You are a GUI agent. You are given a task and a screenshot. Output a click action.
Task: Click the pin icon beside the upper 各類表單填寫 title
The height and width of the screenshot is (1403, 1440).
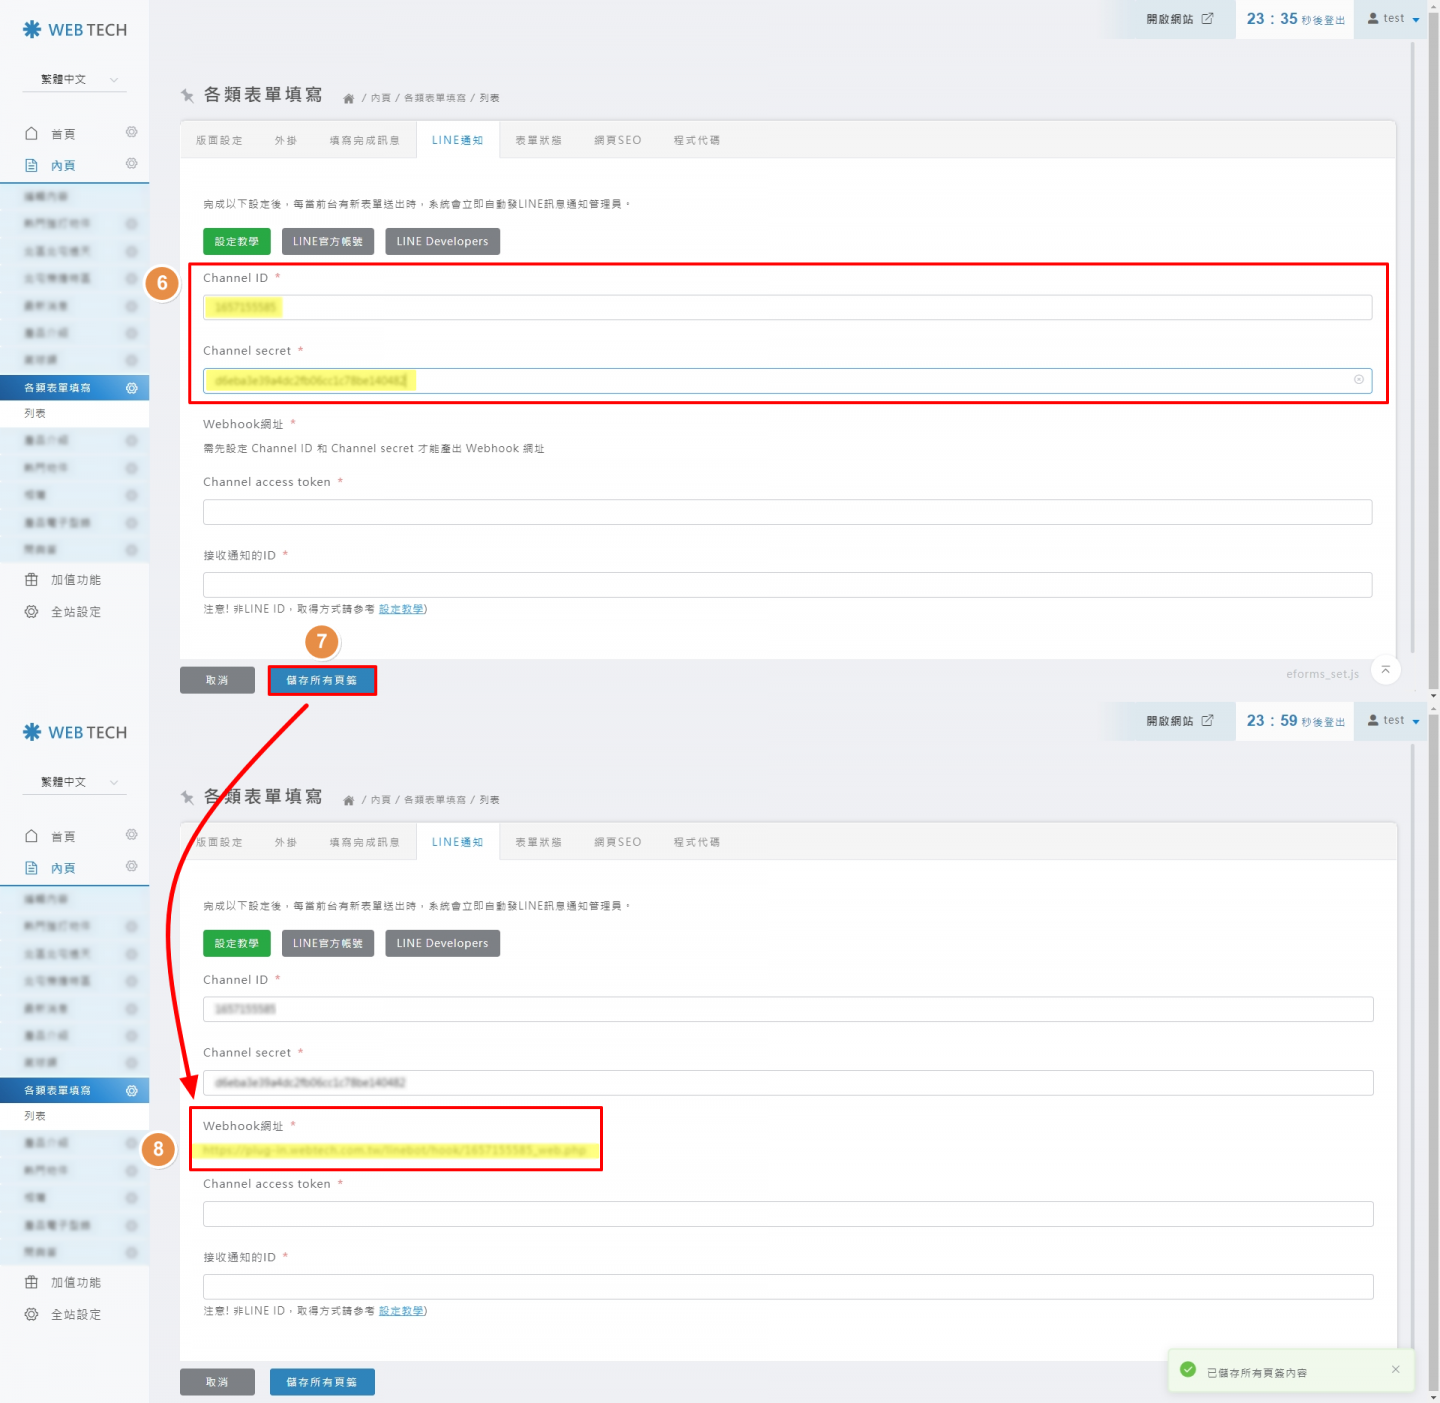(x=187, y=96)
